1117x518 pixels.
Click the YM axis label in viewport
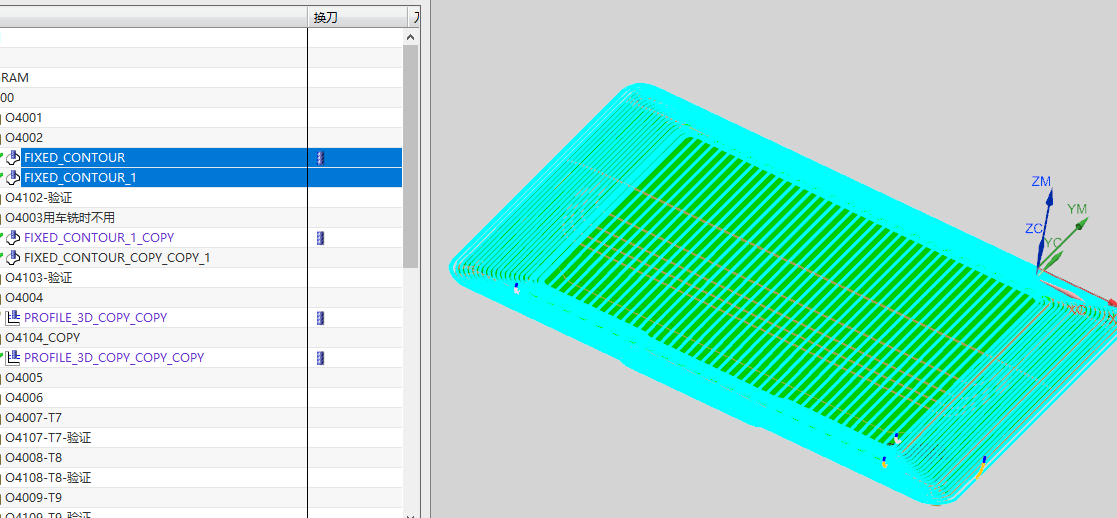1077,209
